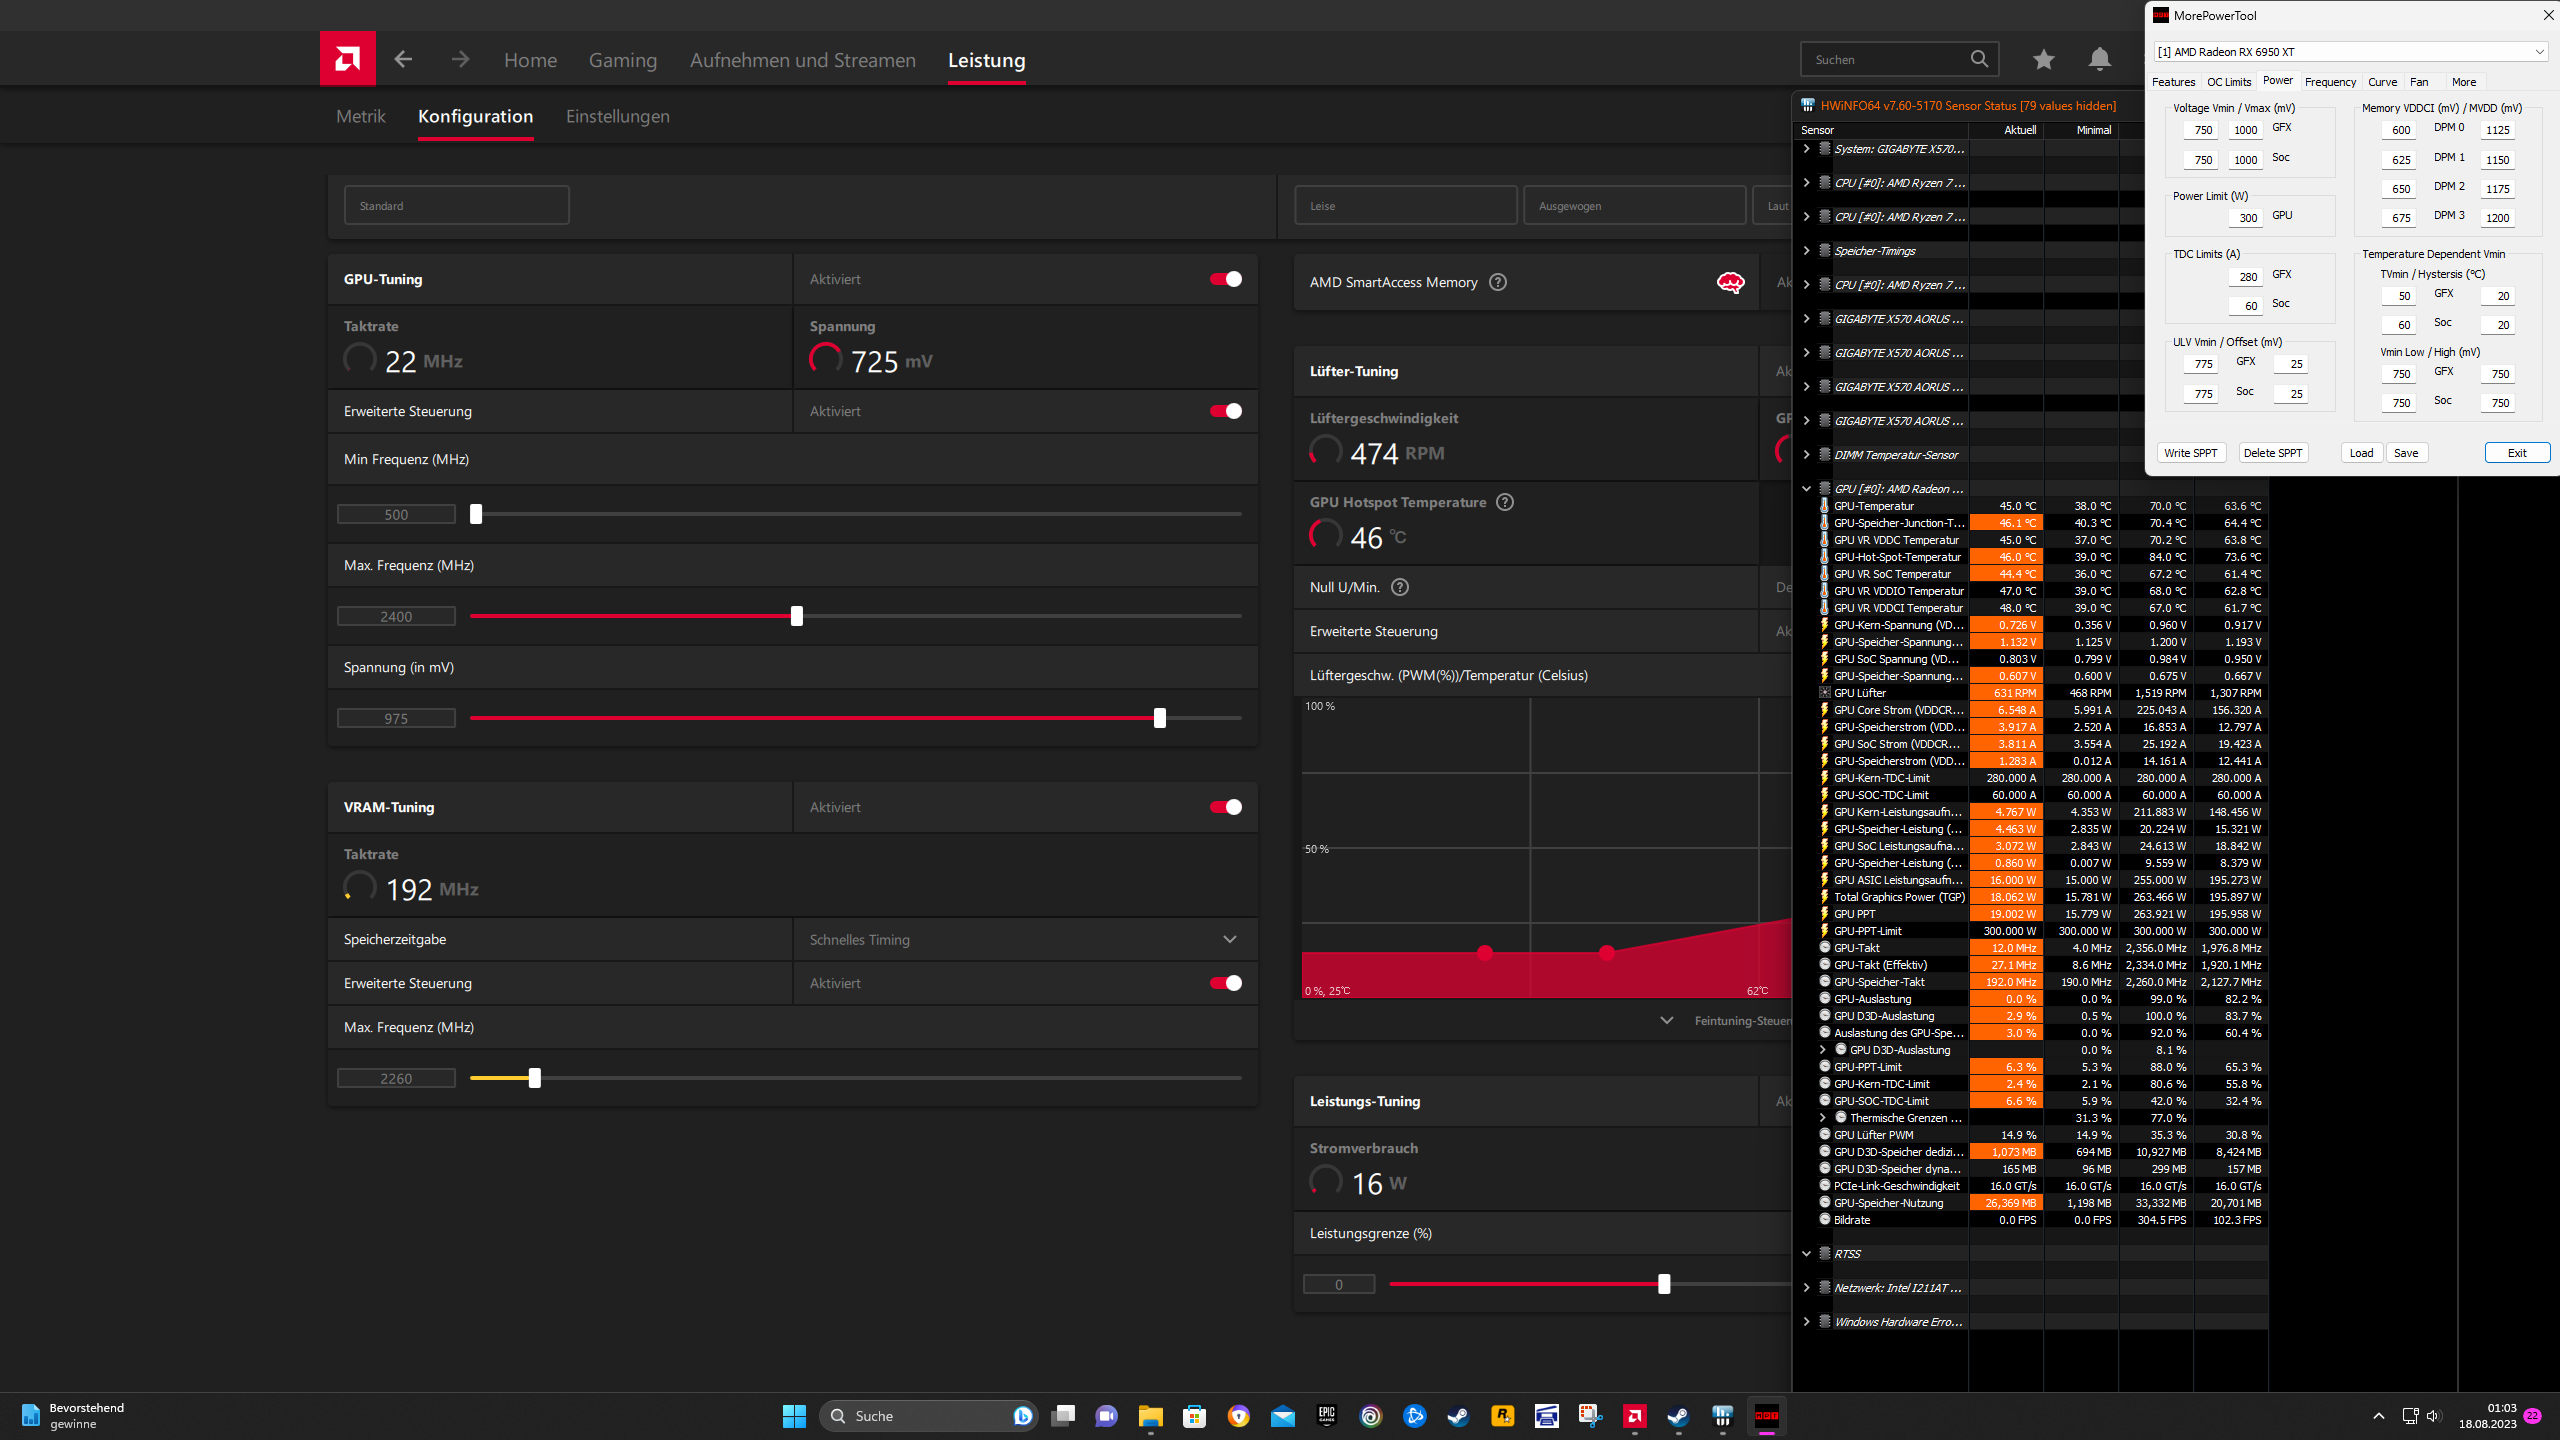Viewport: 2560px width, 1440px height.
Task: Toggle GPU Erweiterte Steuerung switch
Action: pyautogui.click(x=1226, y=411)
